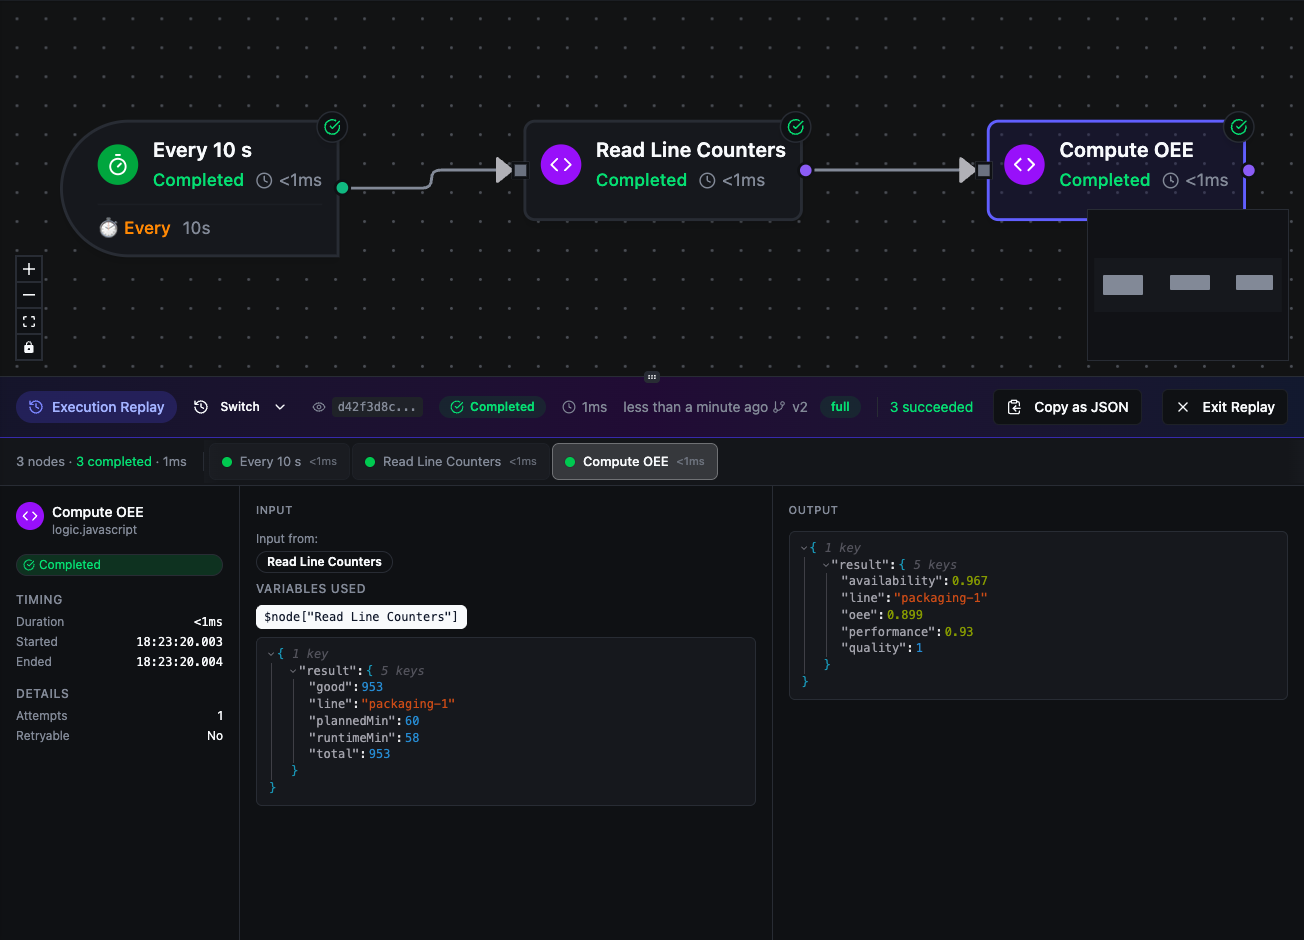Click the canvas minimap
Viewport: 1304px width, 940px height.
pos(1187,284)
